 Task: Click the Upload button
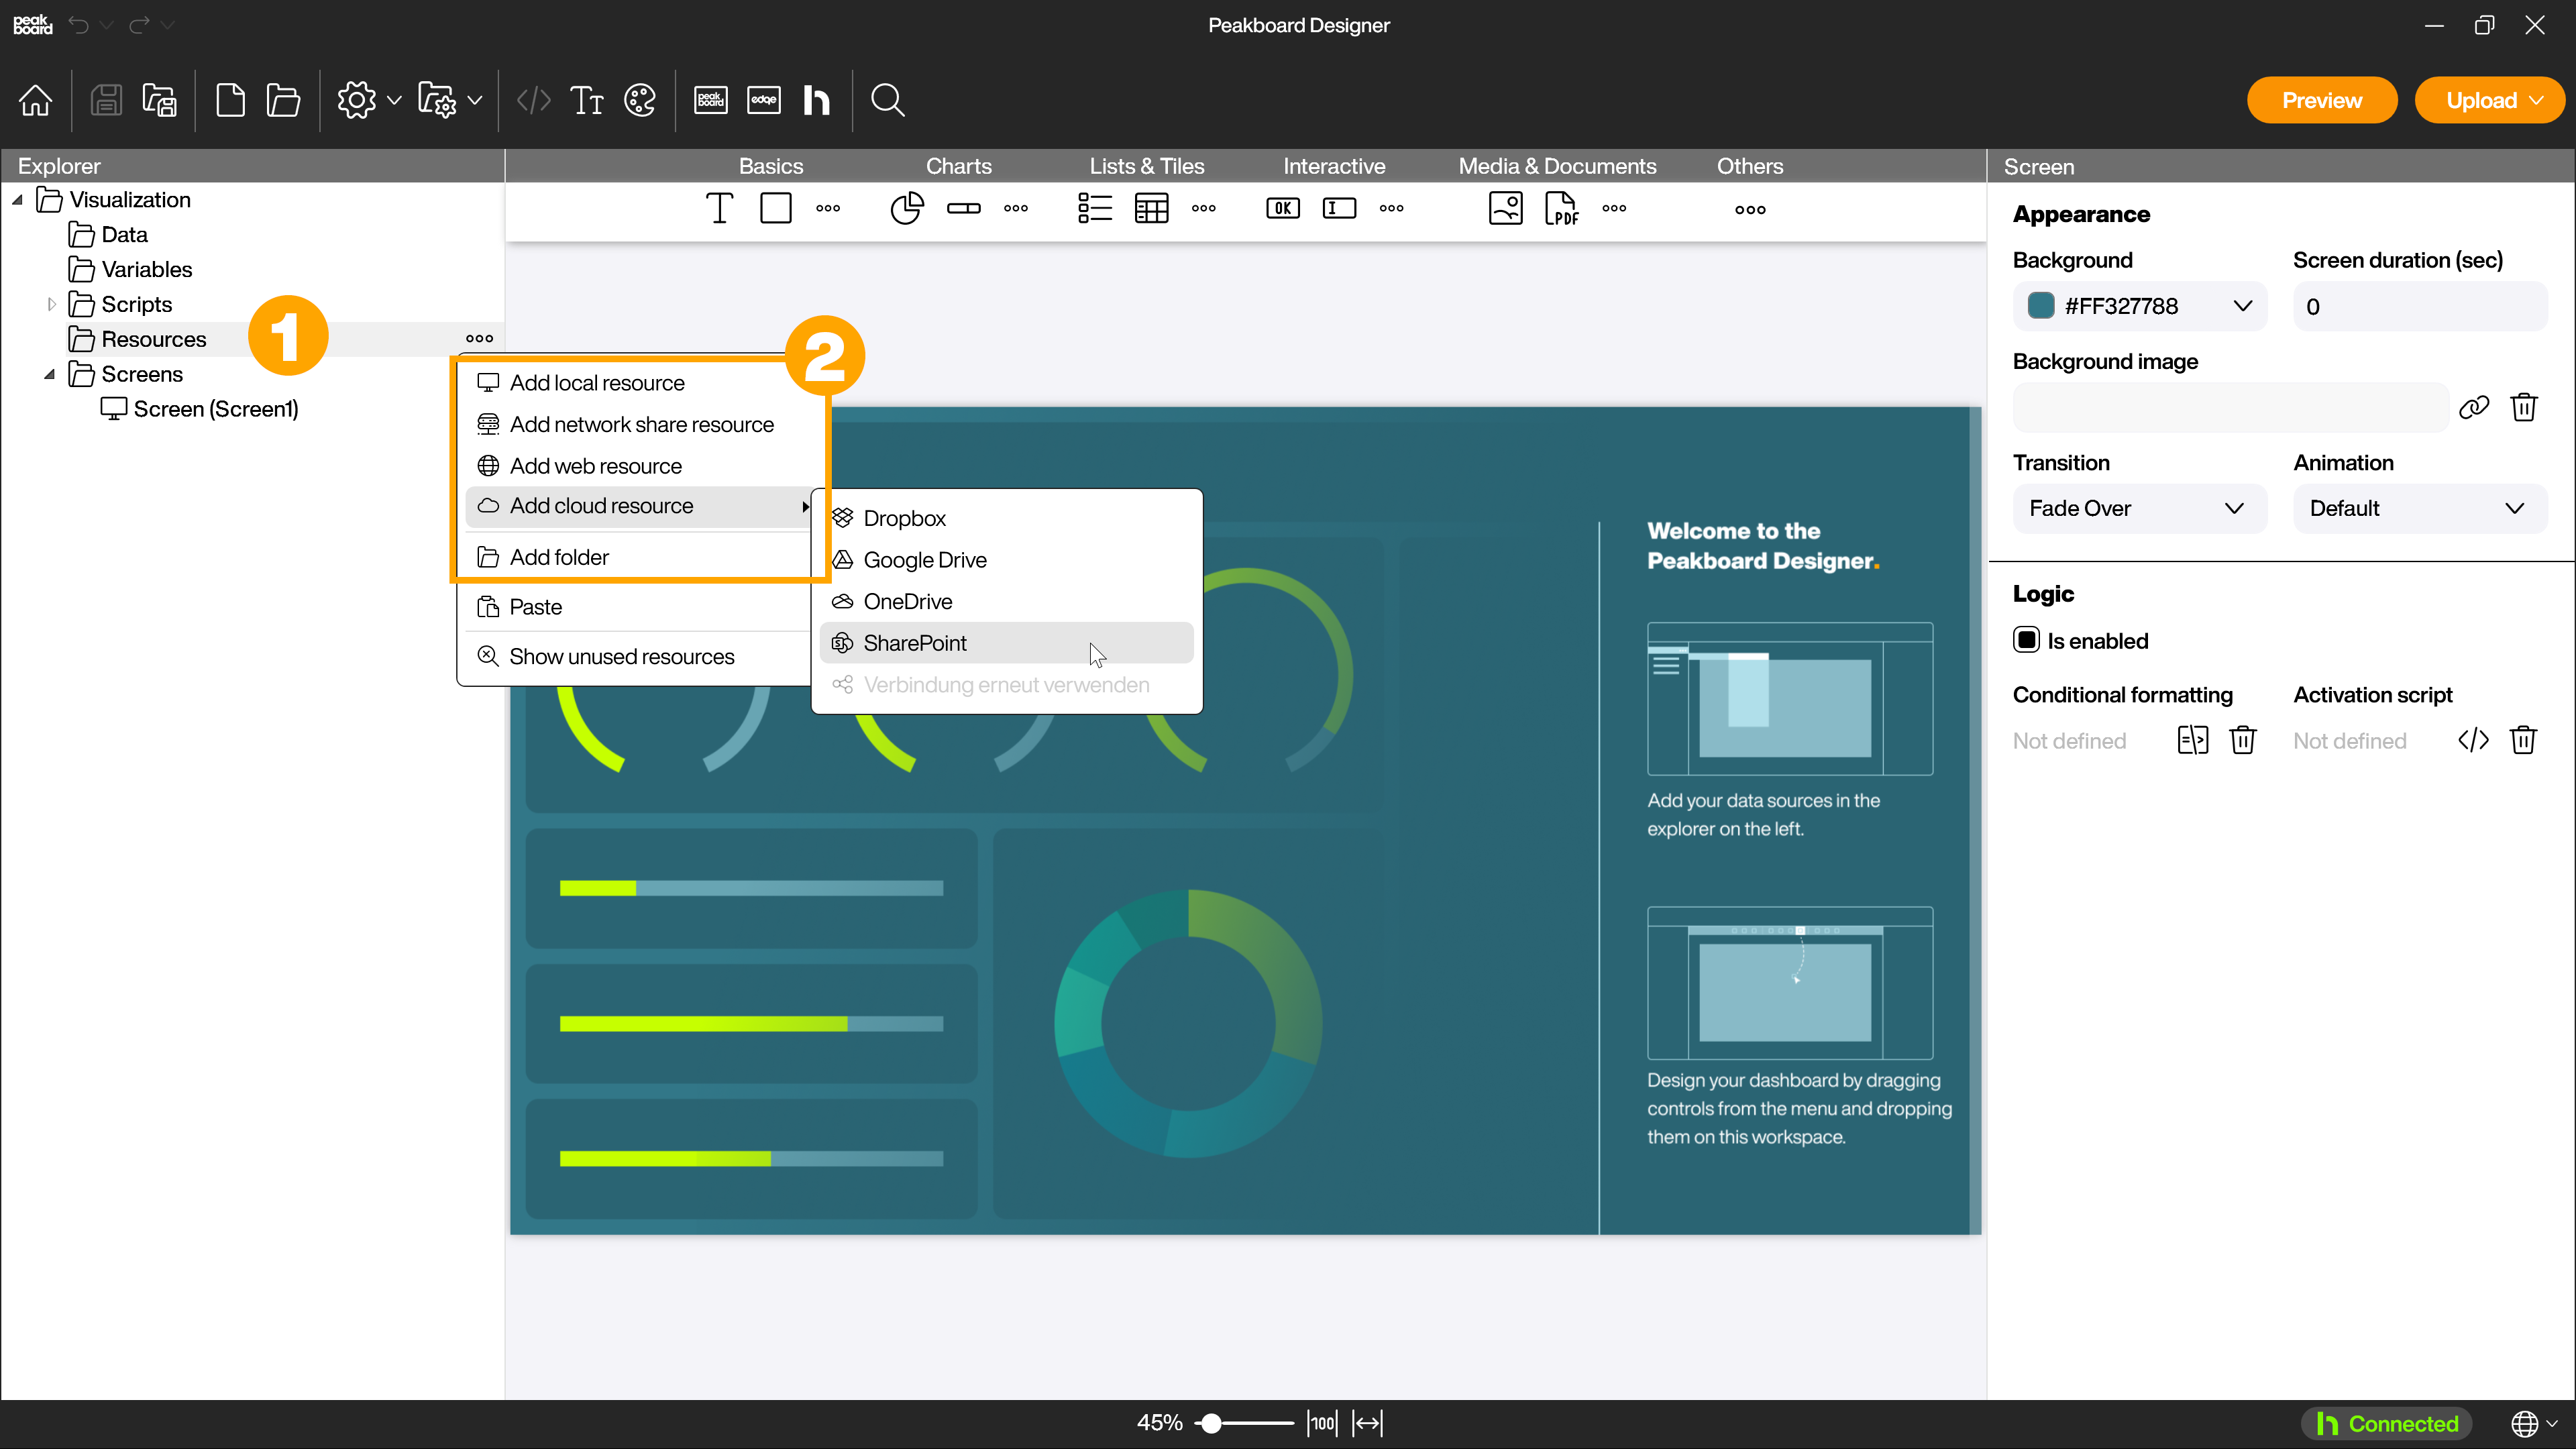coord(2482,100)
